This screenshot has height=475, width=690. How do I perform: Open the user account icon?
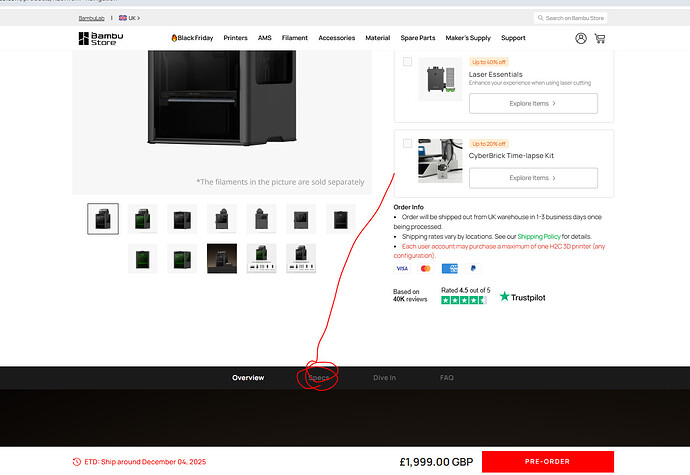pyautogui.click(x=581, y=38)
